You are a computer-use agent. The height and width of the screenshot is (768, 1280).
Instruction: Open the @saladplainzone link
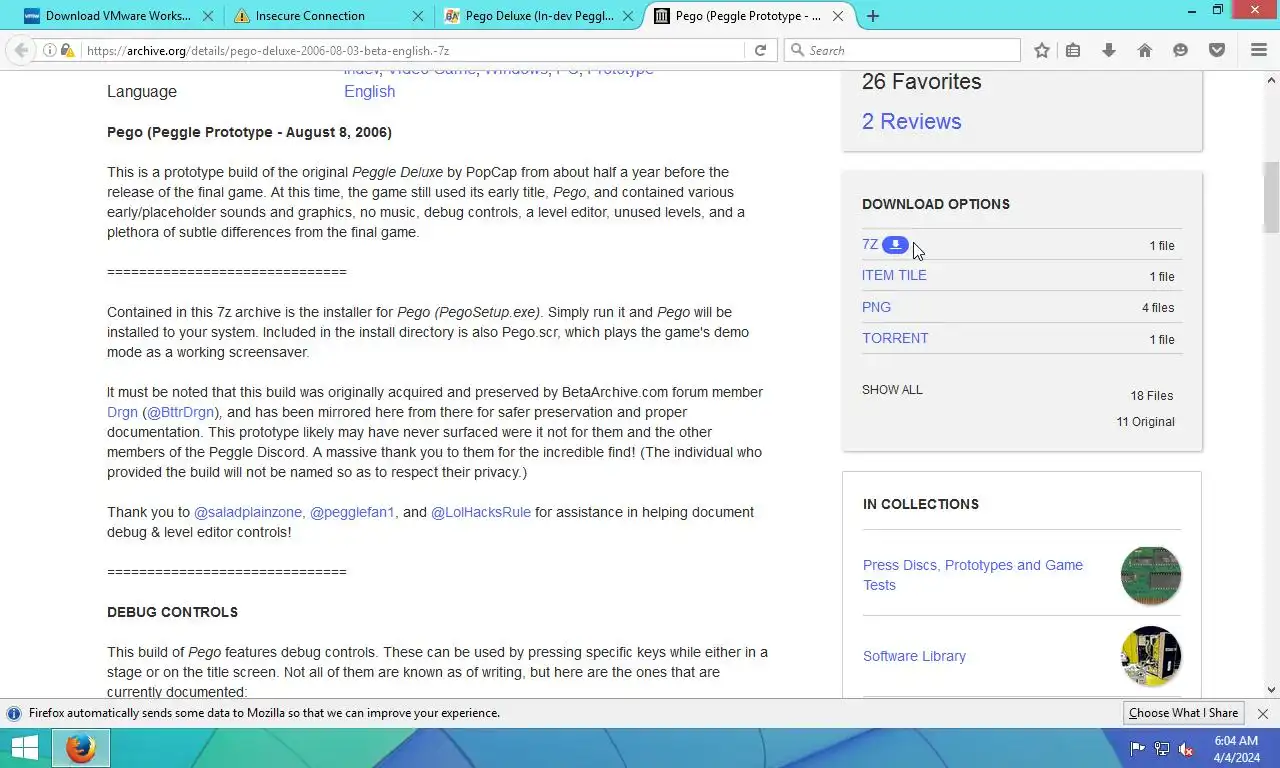point(248,512)
